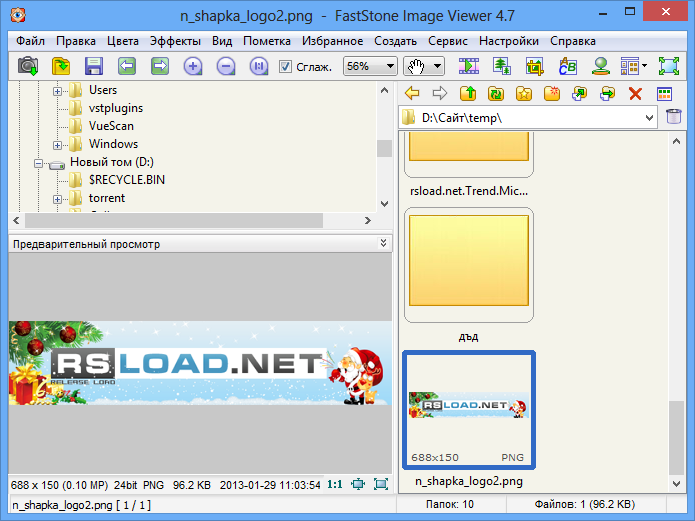Open the layout options dropdown arrow
Image resolution: width=695 pixels, height=521 pixels.
click(644, 66)
